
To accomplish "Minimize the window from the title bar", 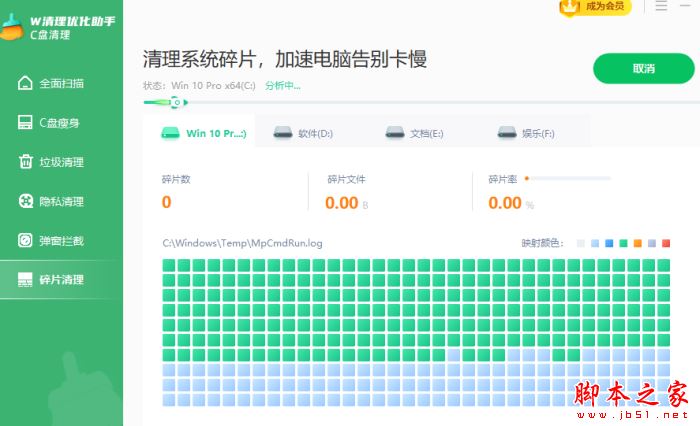I will [x=685, y=5].
